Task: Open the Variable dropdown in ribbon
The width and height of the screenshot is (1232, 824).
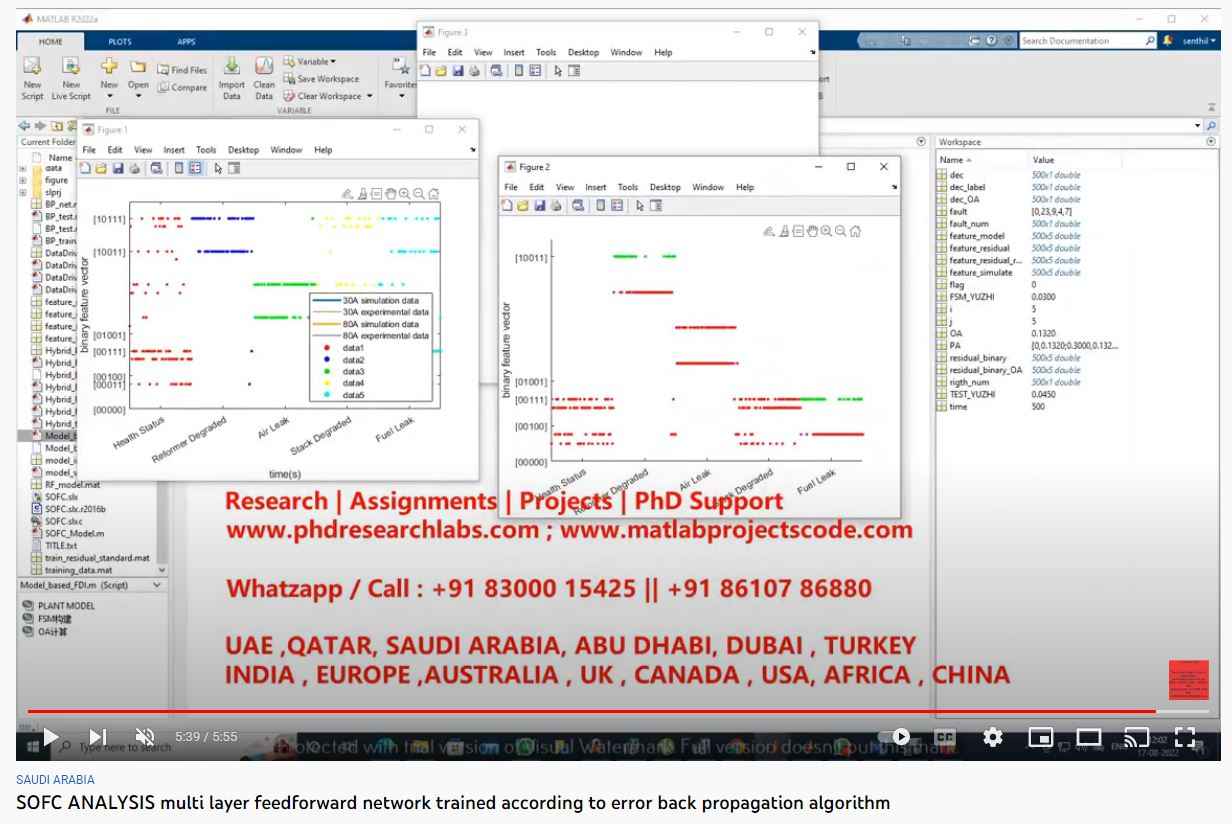Action: (332, 62)
